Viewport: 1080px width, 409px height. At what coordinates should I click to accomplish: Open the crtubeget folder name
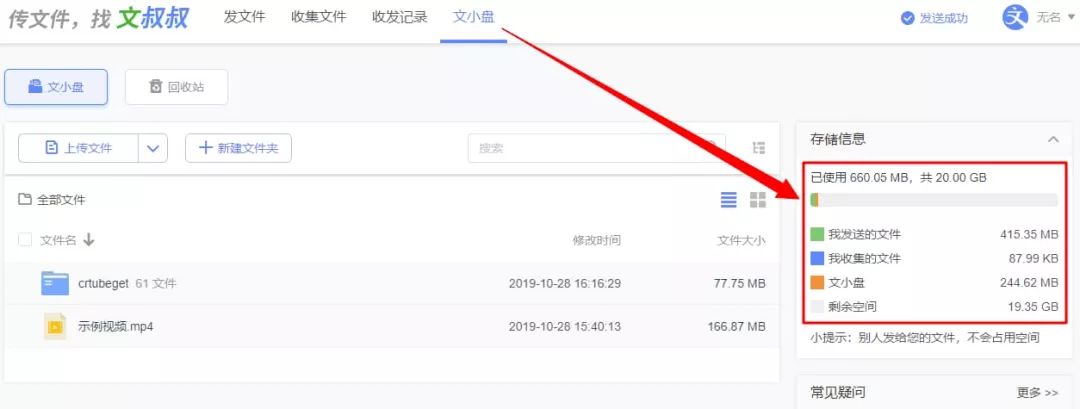103,284
